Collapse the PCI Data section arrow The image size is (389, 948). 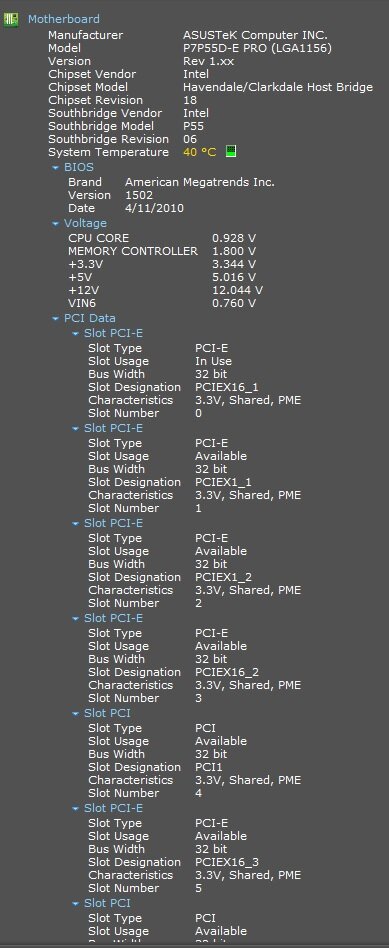pyautogui.click(x=56, y=319)
